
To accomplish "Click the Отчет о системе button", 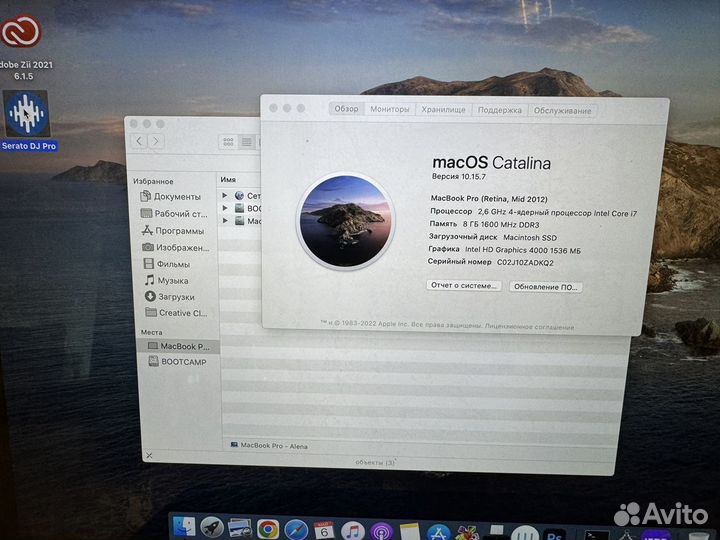I will (464, 285).
